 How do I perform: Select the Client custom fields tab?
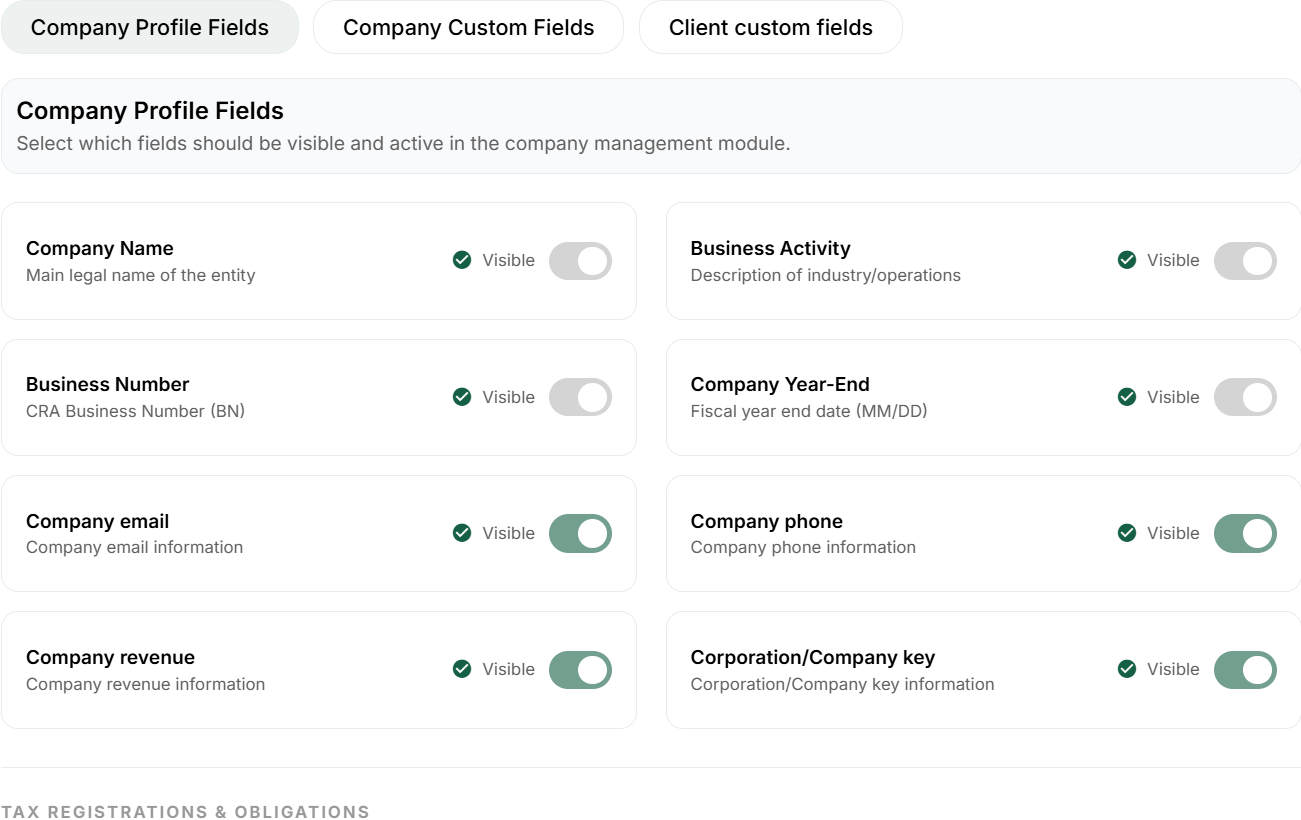770,27
